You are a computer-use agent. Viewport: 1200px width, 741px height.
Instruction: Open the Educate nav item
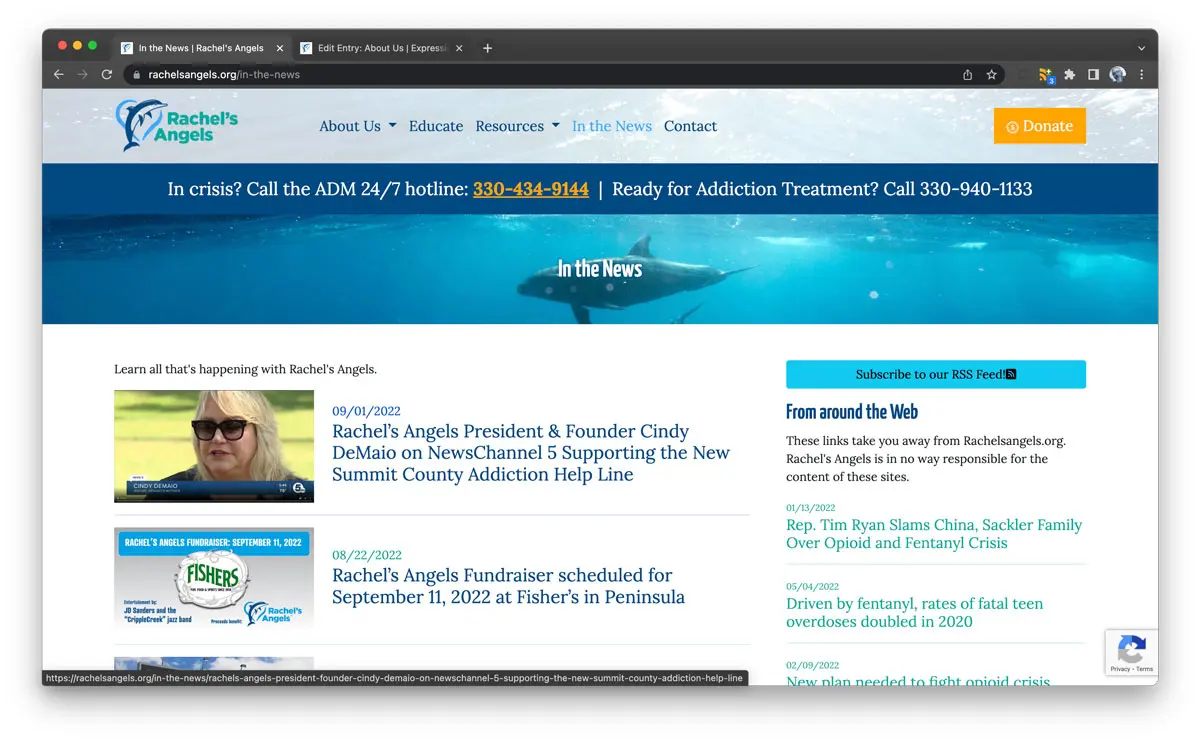click(436, 126)
